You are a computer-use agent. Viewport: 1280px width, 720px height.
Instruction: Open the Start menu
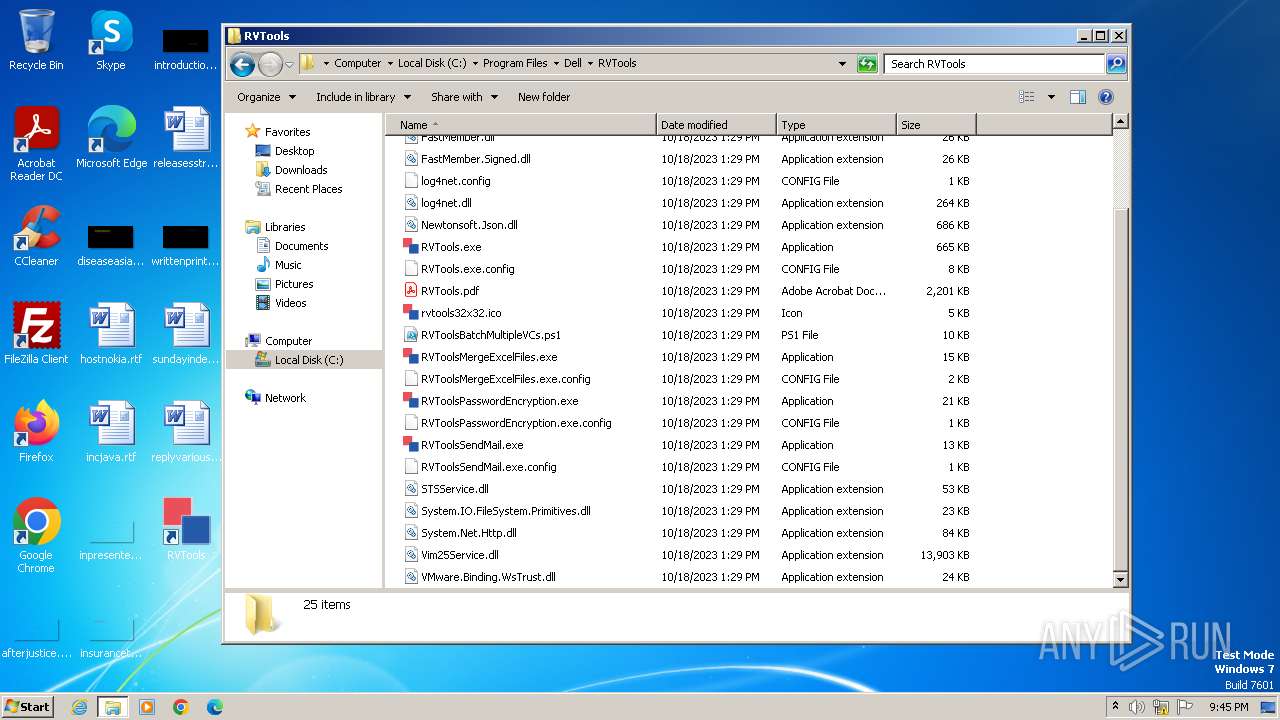pos(27,706)
